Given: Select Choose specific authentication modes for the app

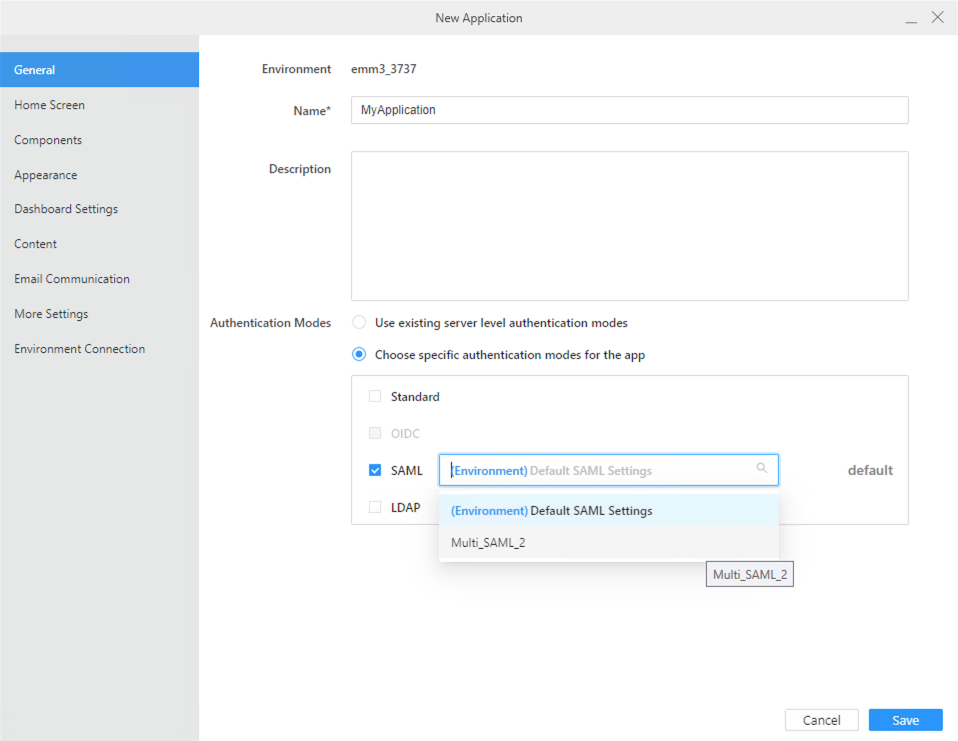Looking at the screenshot, I should click(359, 354).
